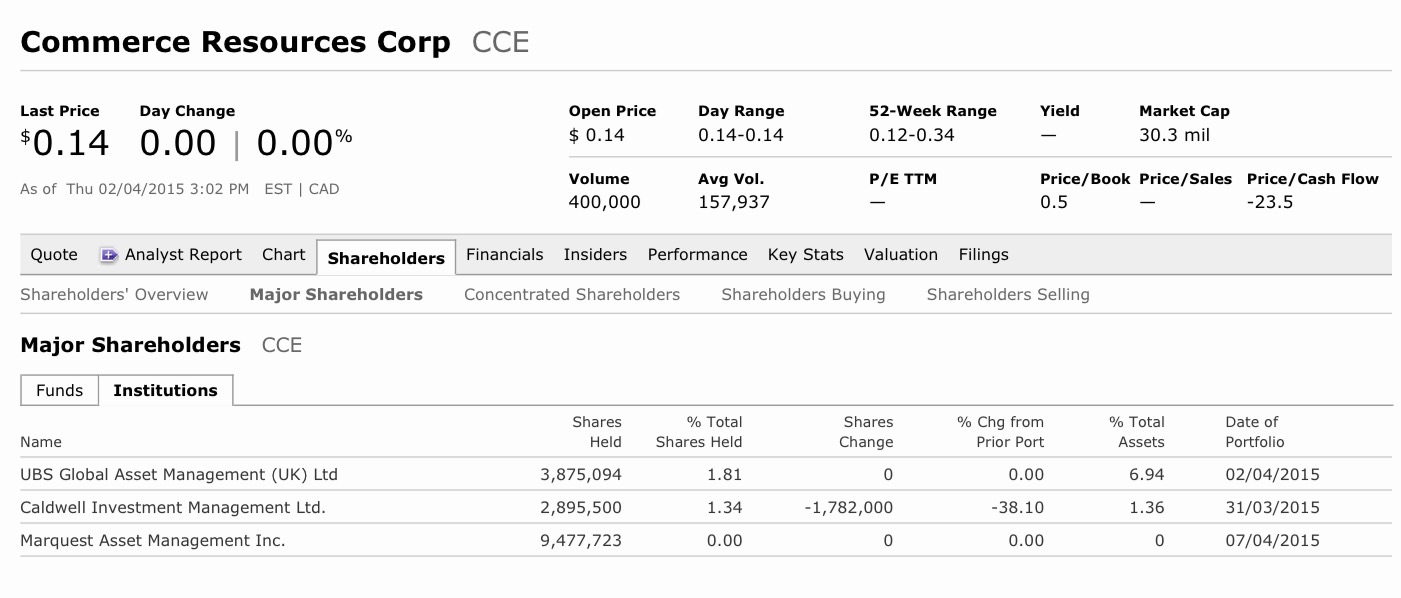The height and width of the screenshot is (598, 1401).
Task: Open the Key Stats tab
Action: [x=806, y=254]
